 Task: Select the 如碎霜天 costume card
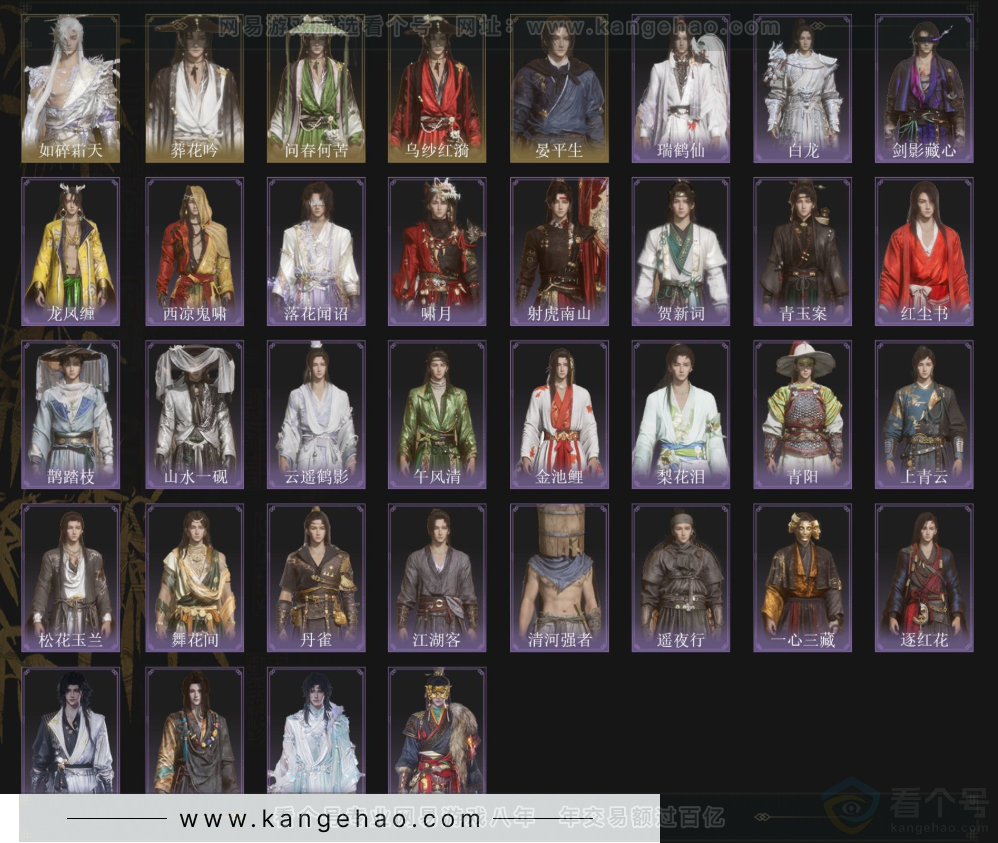pyautogui.click(x=71, y=88)
